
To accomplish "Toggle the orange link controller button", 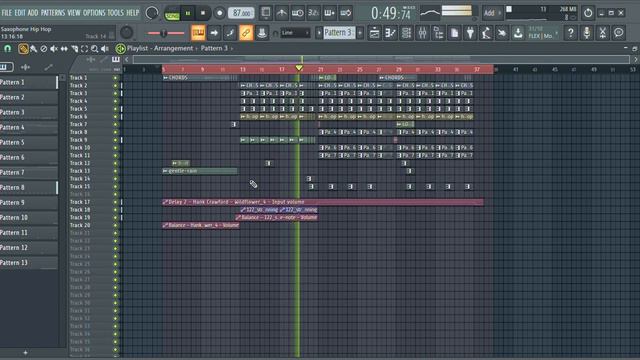I will coord(246,33).
